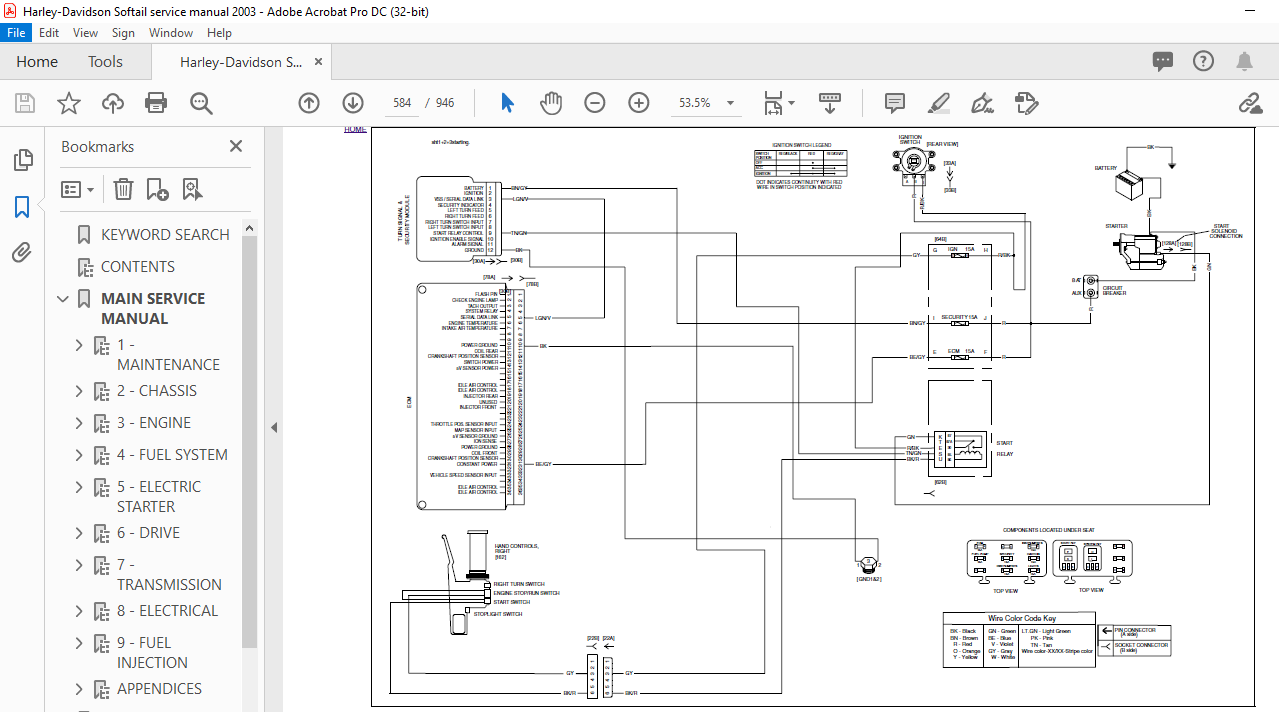Click the find bookmark icon
The width and height of the screenshot is (1279, 712).
[x=192, y=189]
